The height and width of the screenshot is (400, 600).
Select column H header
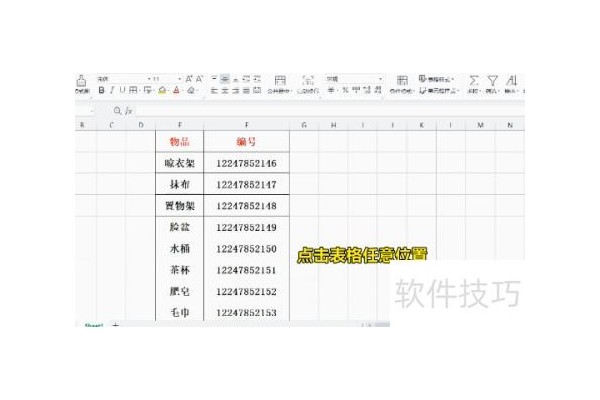point(334,125)
